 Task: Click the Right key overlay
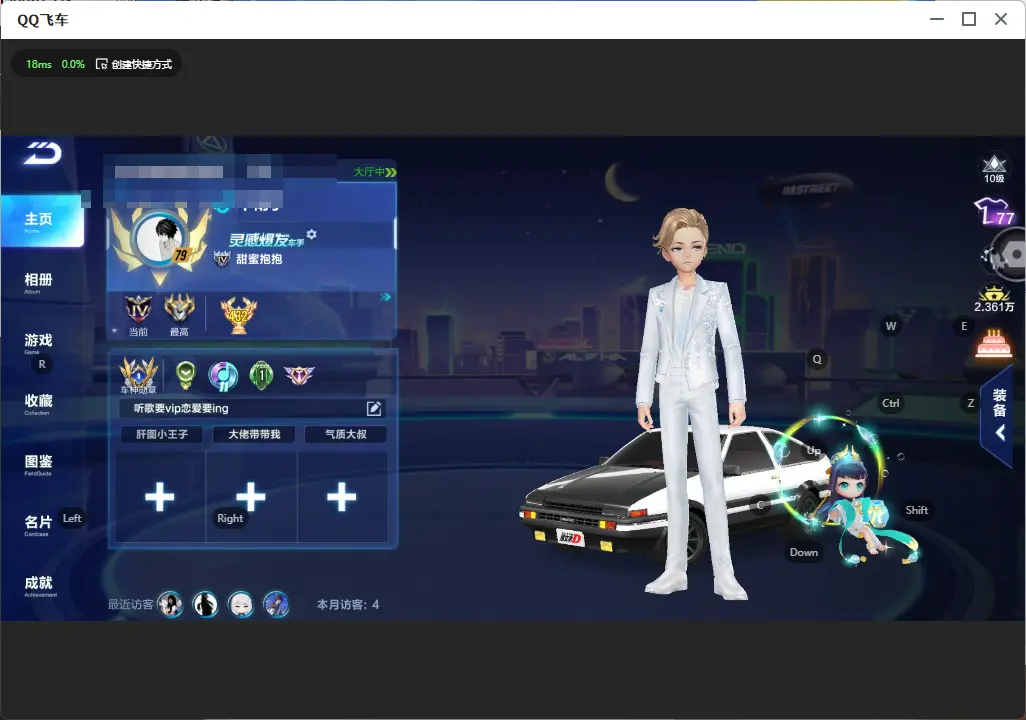pyautogui.click(x=230, y=518)
